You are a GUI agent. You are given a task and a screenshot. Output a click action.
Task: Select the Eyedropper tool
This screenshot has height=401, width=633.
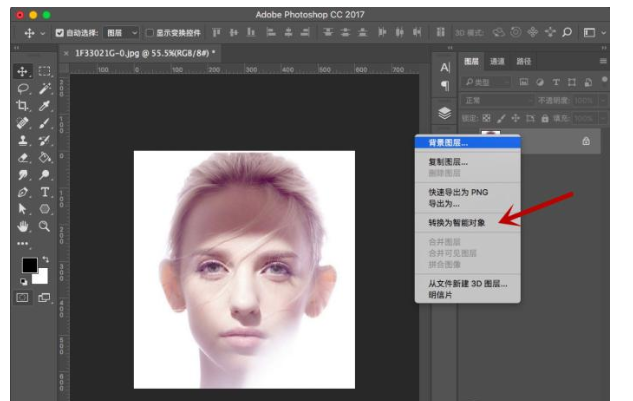pyautogui.click(x=45, y=106)
